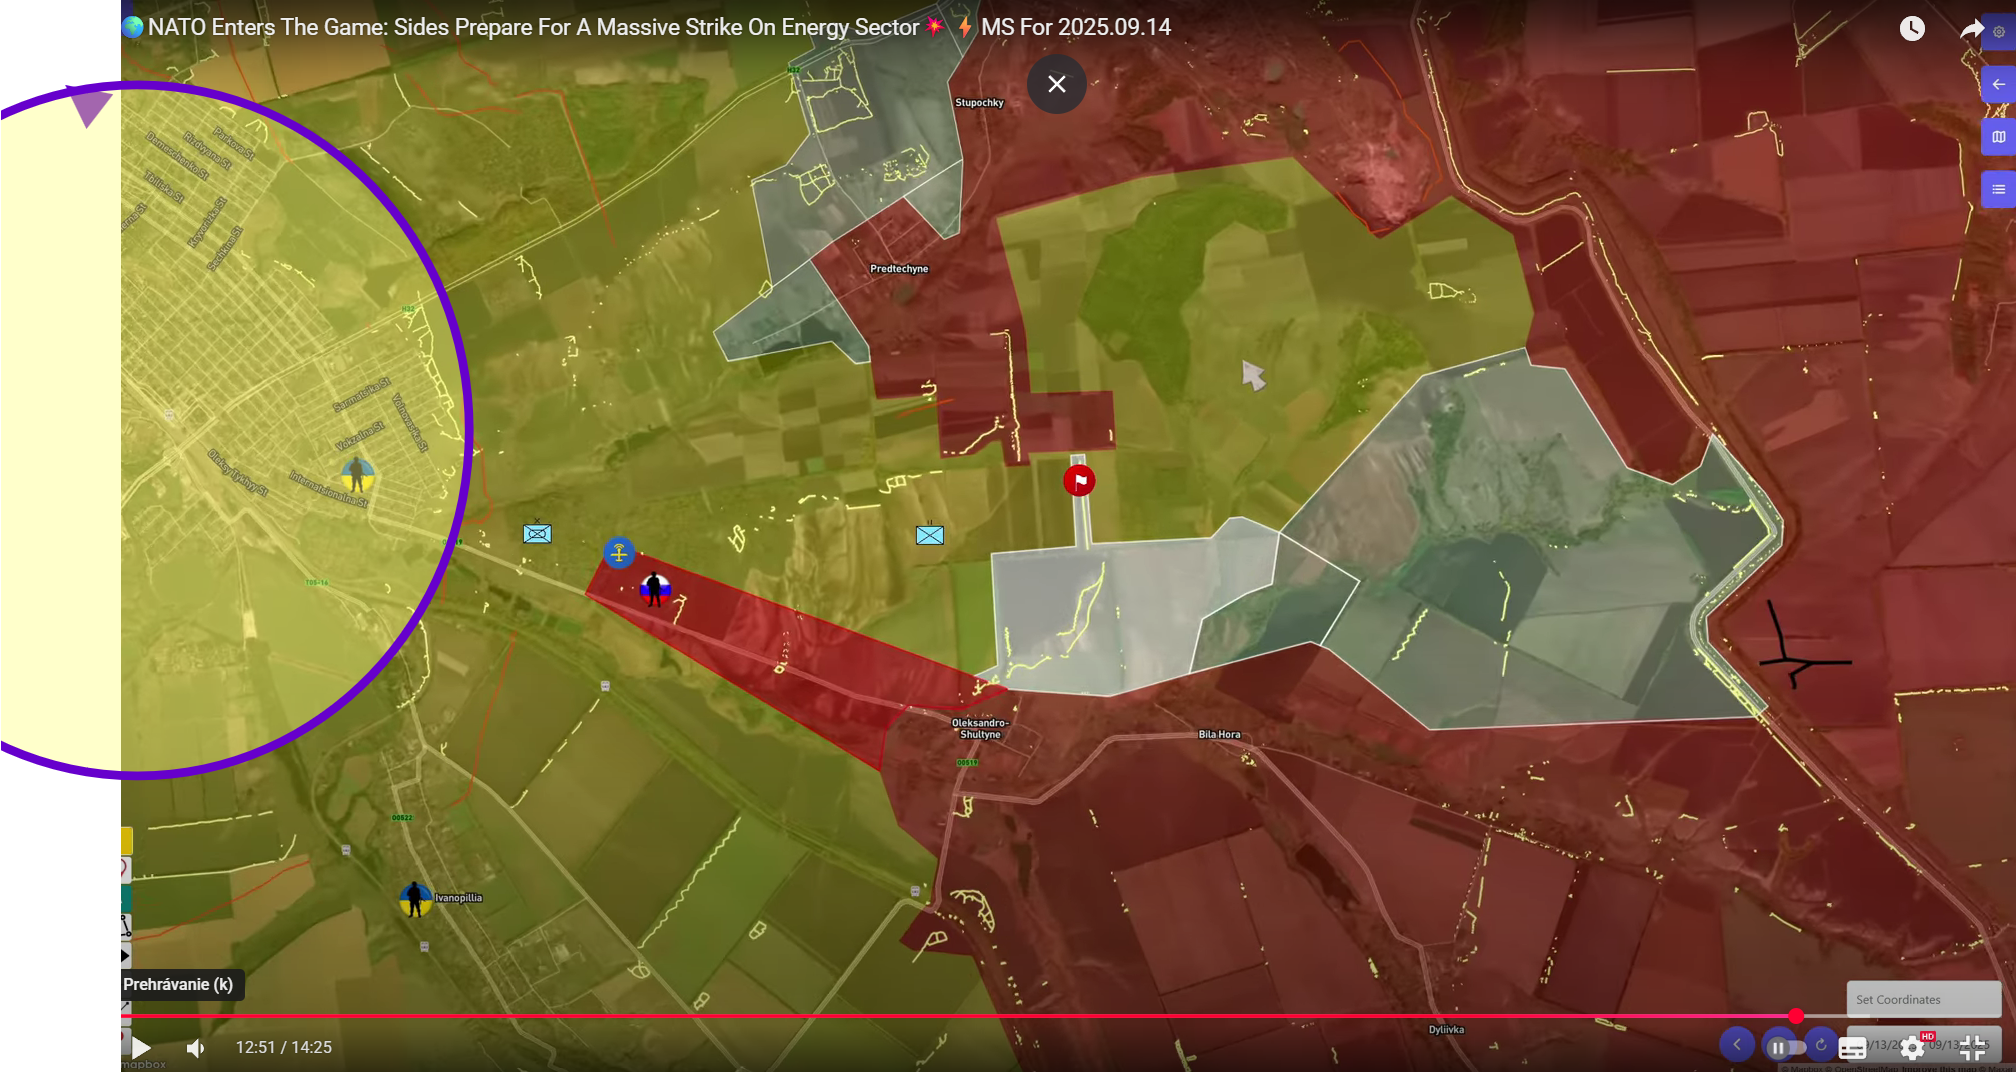Open Watch Later clock icon
The image size is (2016, 1072).
click(x=1911, y=28)
